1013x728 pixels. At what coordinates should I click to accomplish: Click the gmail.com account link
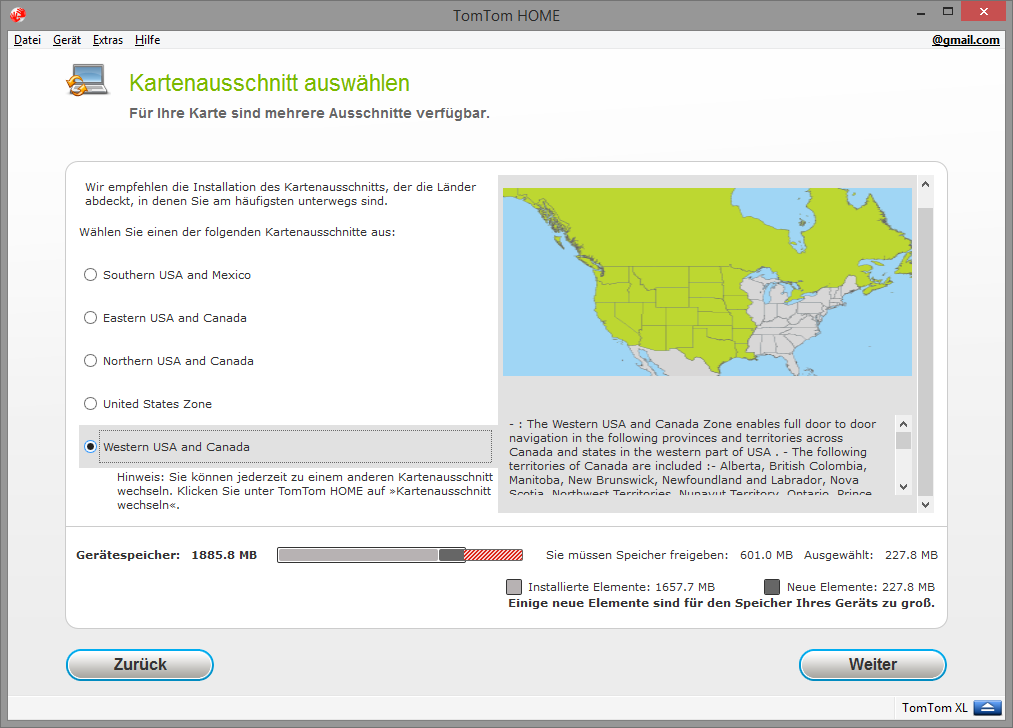[x=965, y=40]
